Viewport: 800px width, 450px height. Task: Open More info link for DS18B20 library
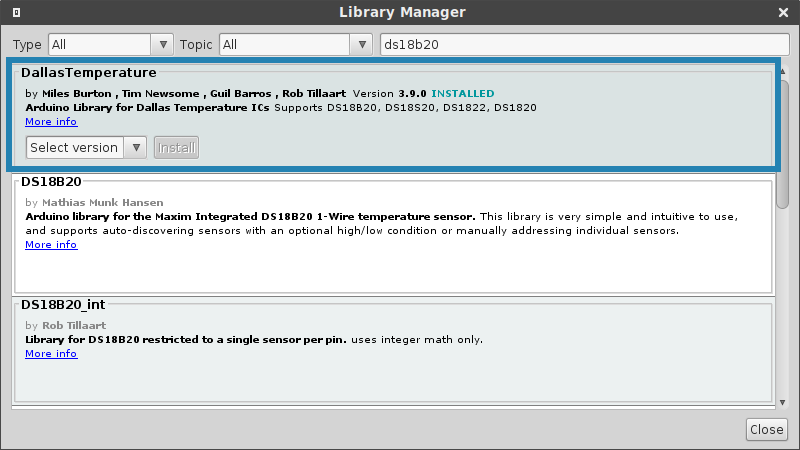51,245
